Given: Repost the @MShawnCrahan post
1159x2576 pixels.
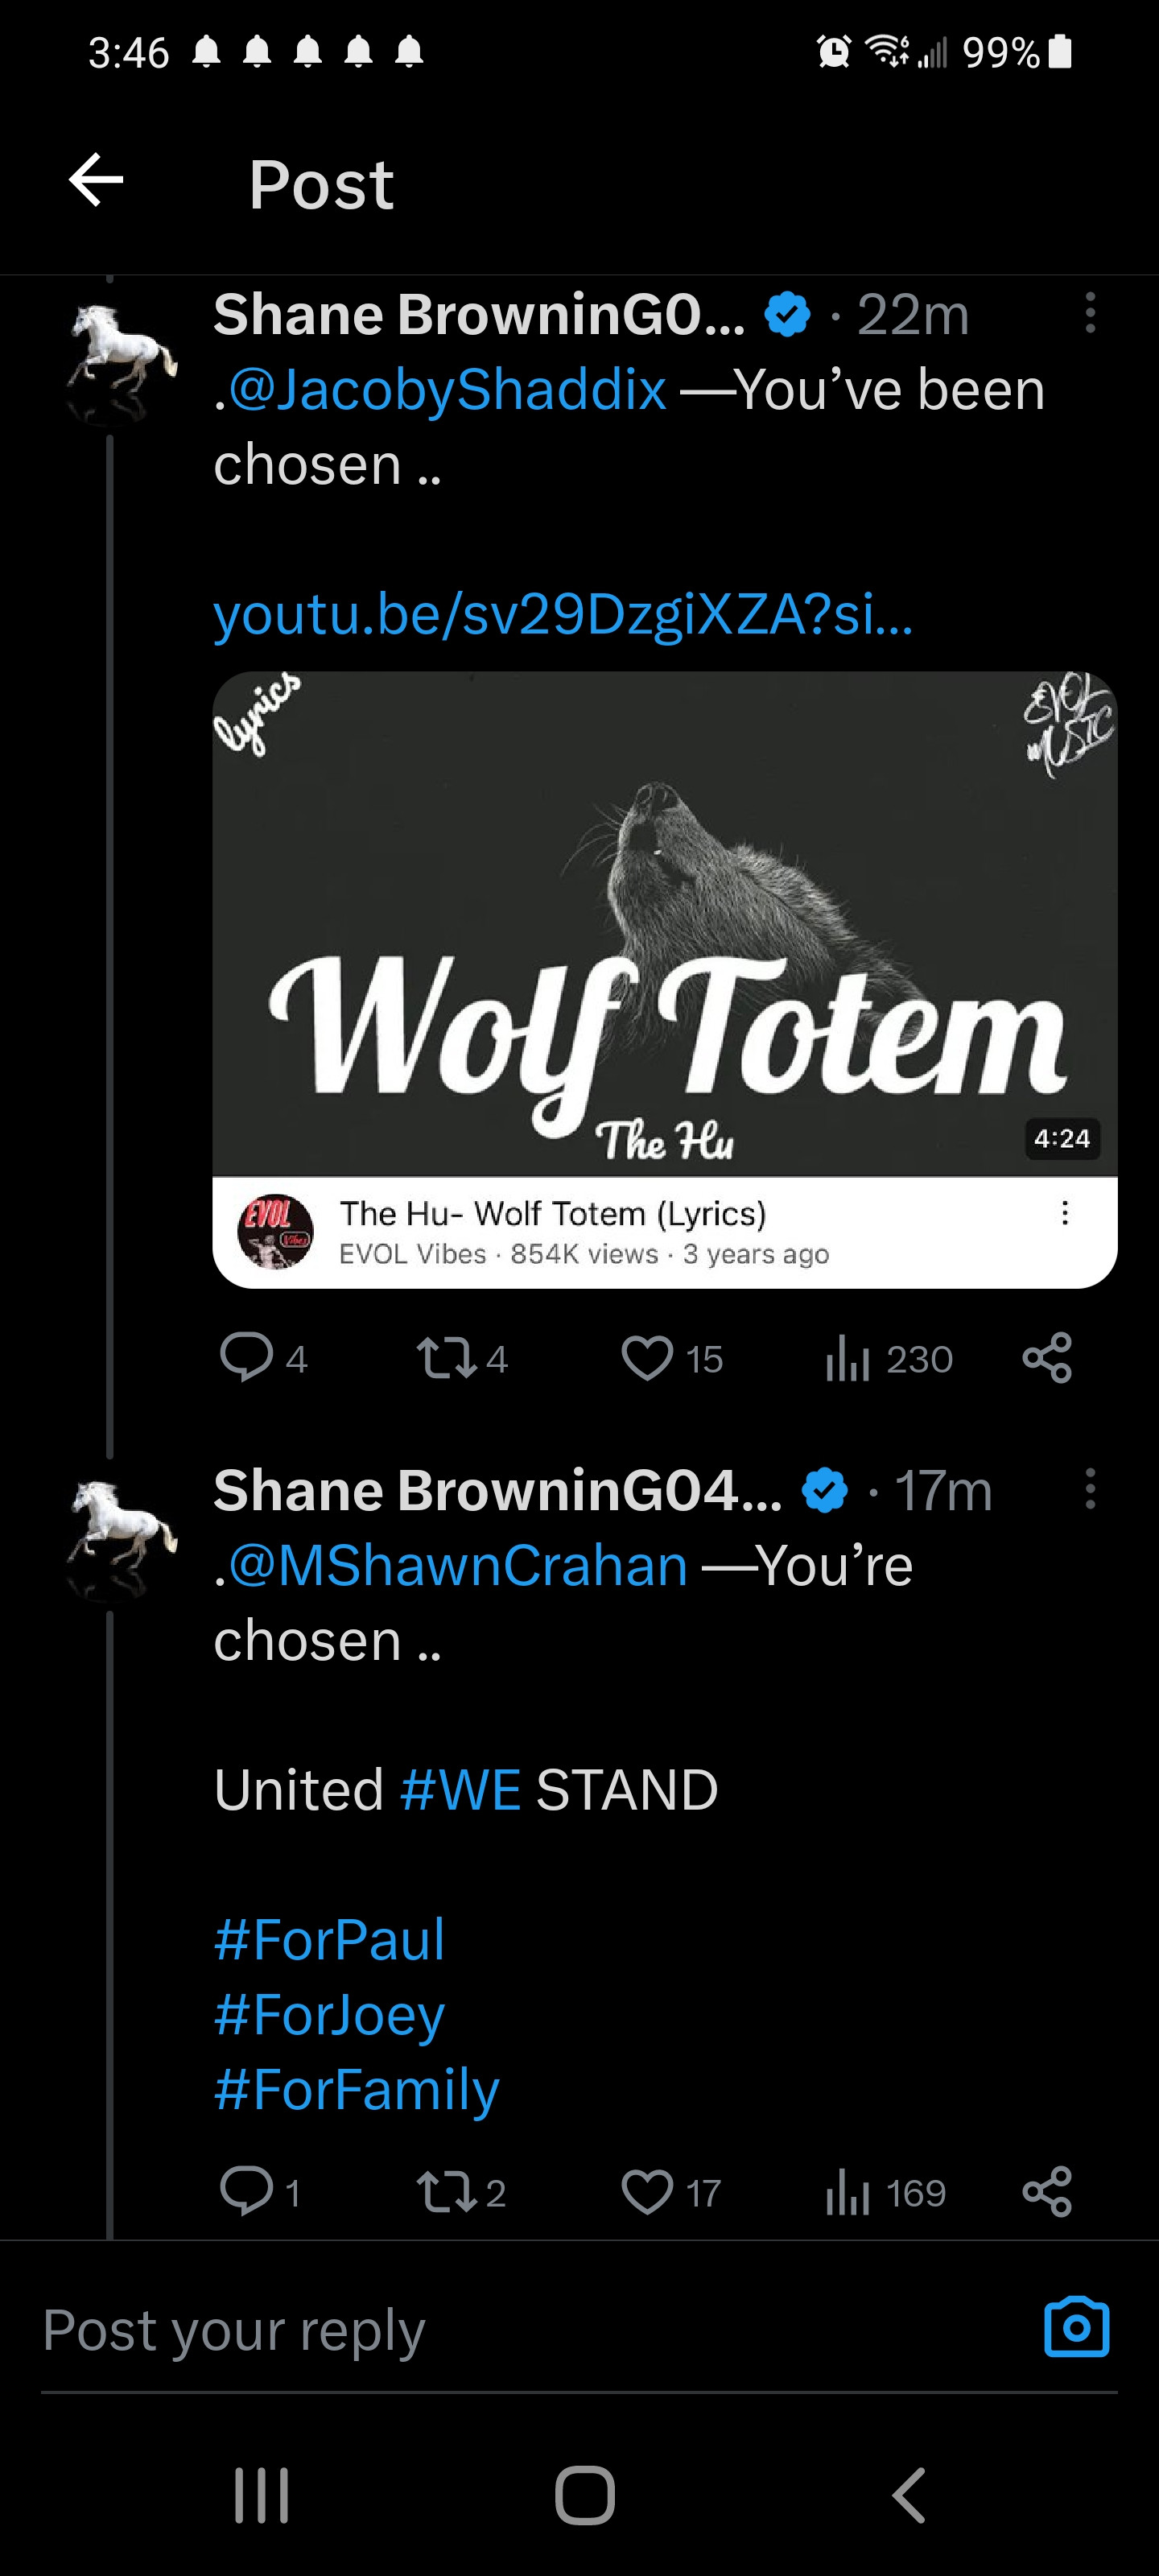Looking at the screenshot, I should (446, 2191).
